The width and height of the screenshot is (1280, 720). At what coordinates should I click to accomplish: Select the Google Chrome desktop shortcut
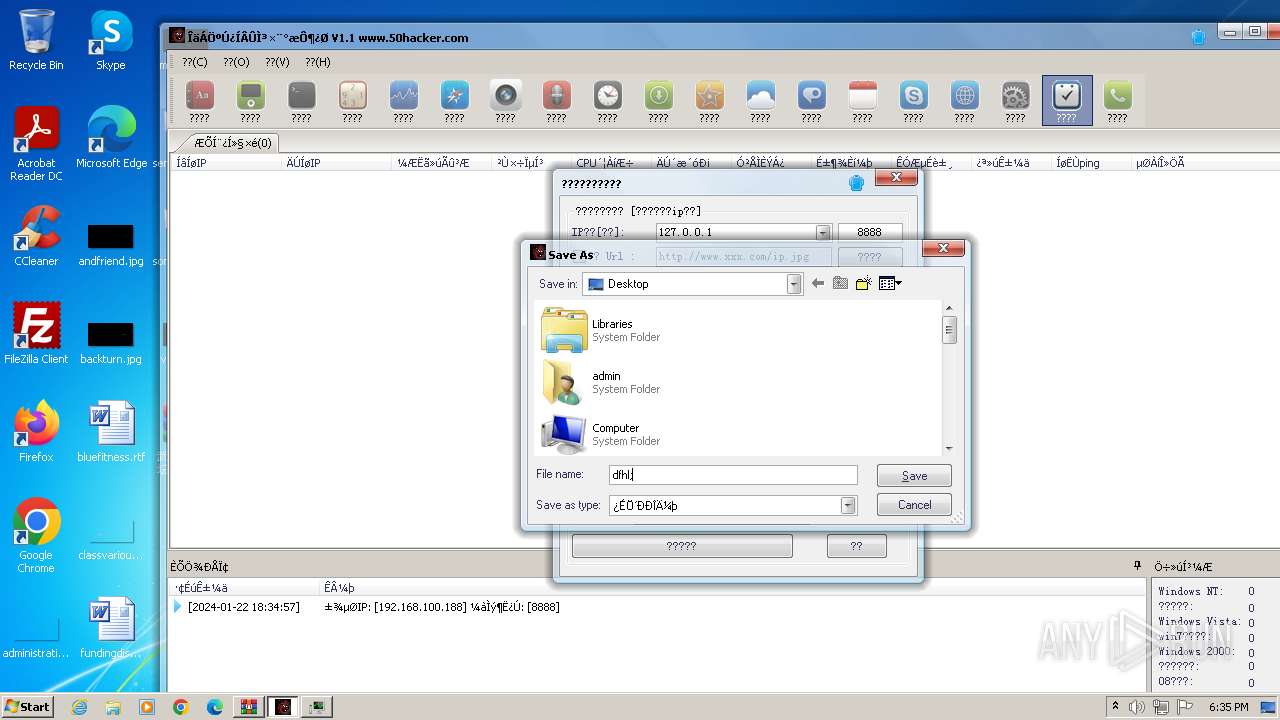pyautogui.click(x=36, y=536)
